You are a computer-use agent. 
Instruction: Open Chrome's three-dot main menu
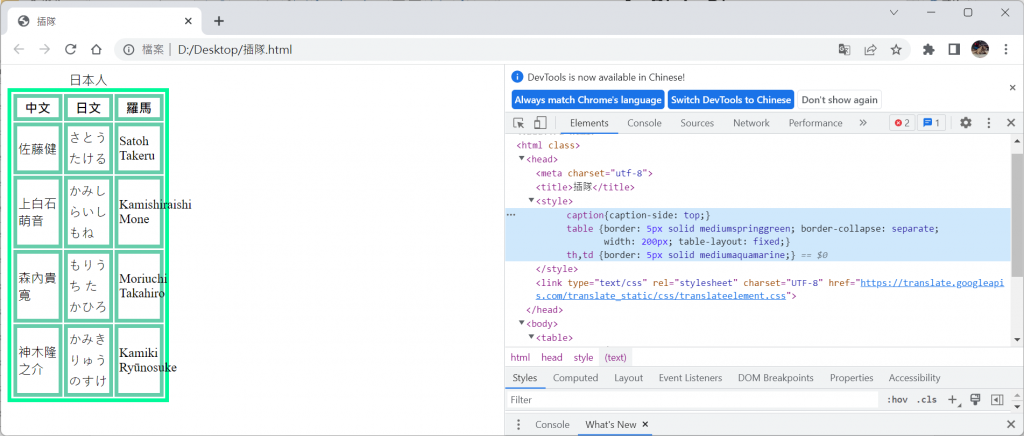pos(1006,50)
